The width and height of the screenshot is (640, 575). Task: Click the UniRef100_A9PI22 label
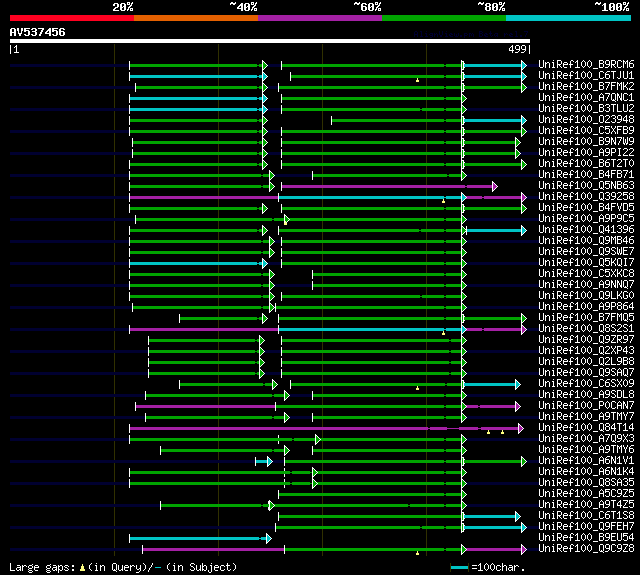pos(586,153)
